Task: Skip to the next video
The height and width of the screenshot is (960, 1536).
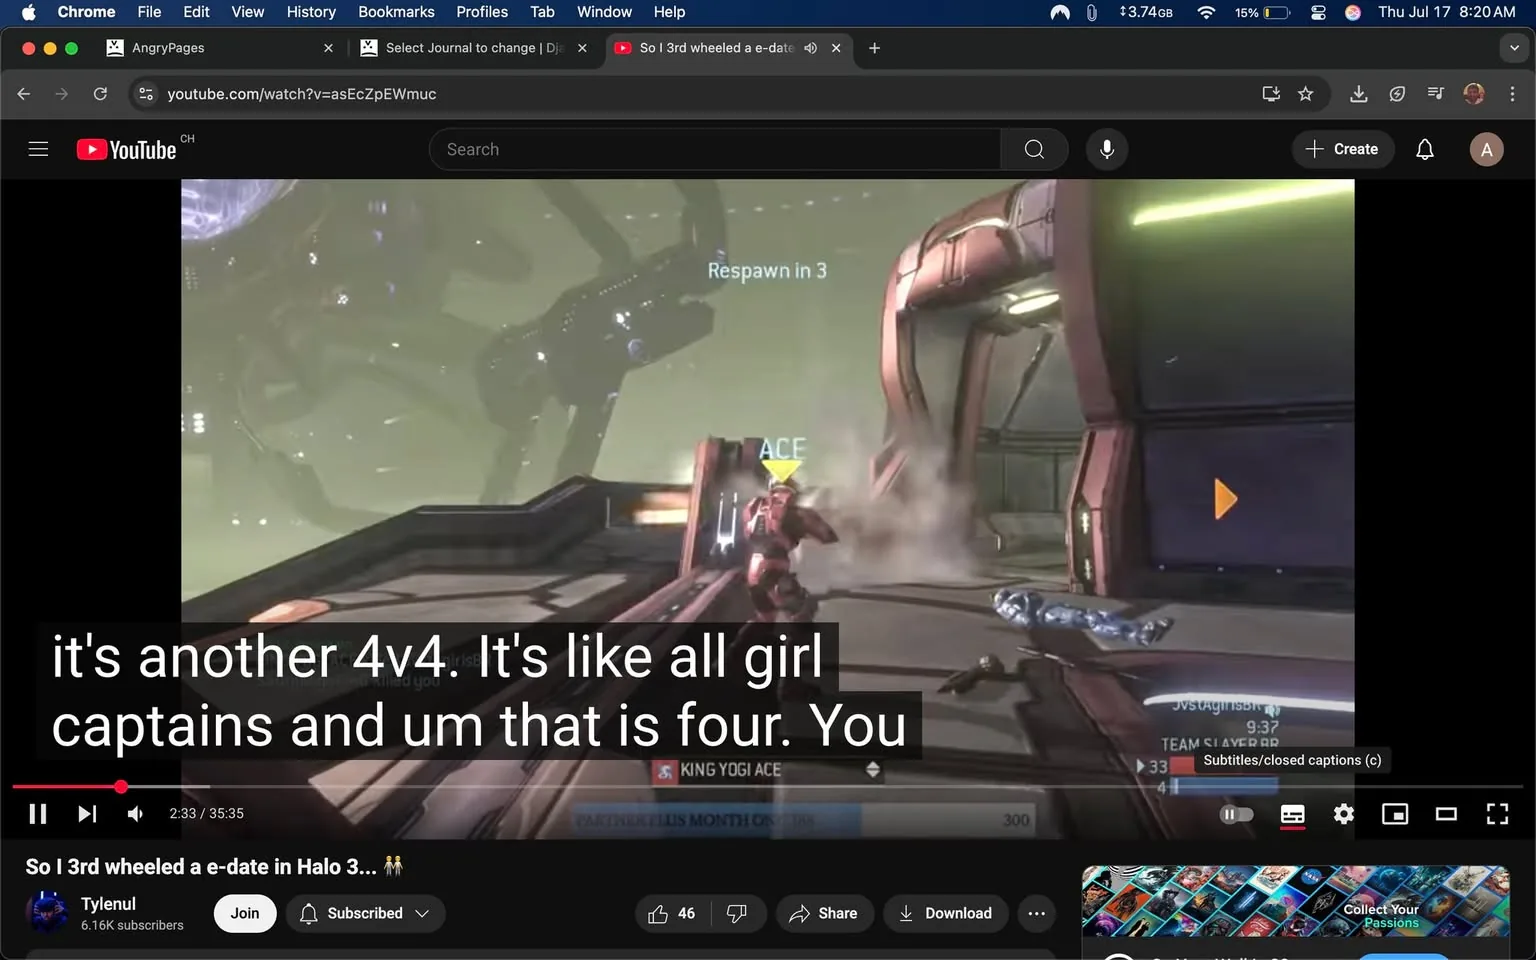Action: [86, 813]
